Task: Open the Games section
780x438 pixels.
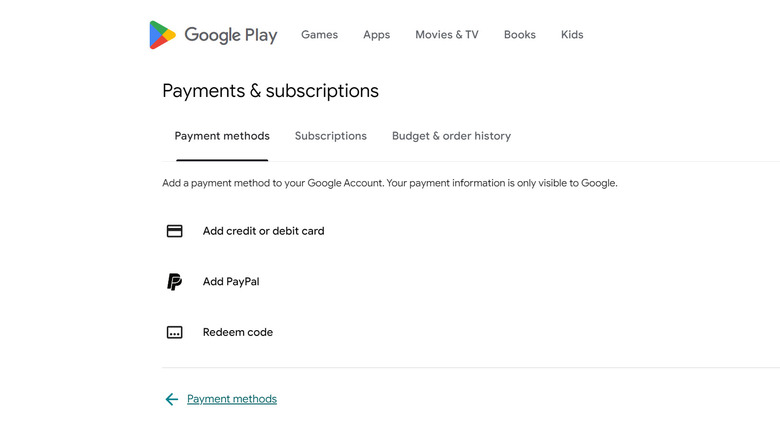Action: tap(319, 35)
